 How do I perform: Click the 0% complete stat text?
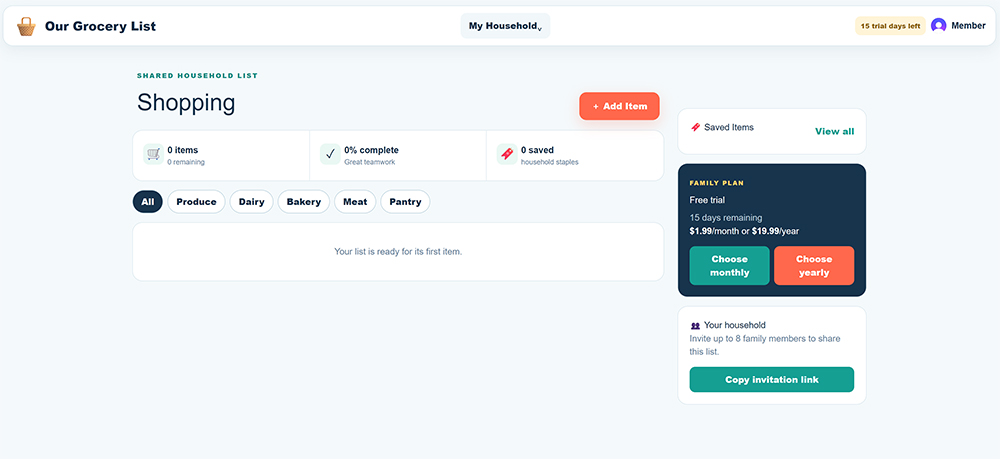(x=371, y=150)
